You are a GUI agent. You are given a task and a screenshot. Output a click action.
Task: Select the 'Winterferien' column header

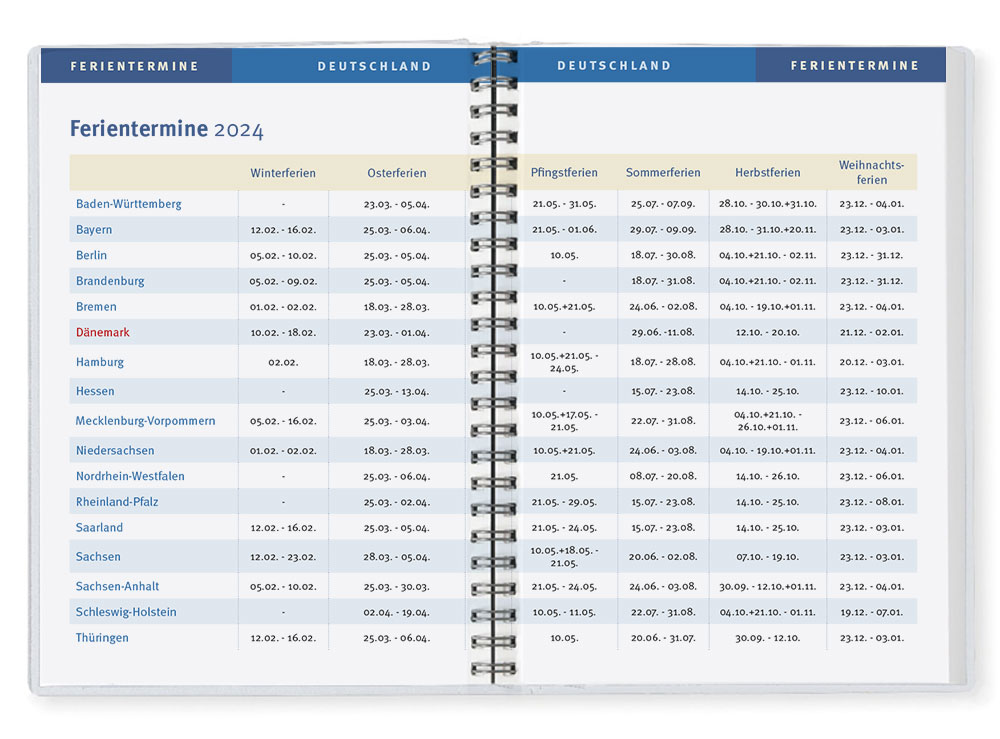283,173
